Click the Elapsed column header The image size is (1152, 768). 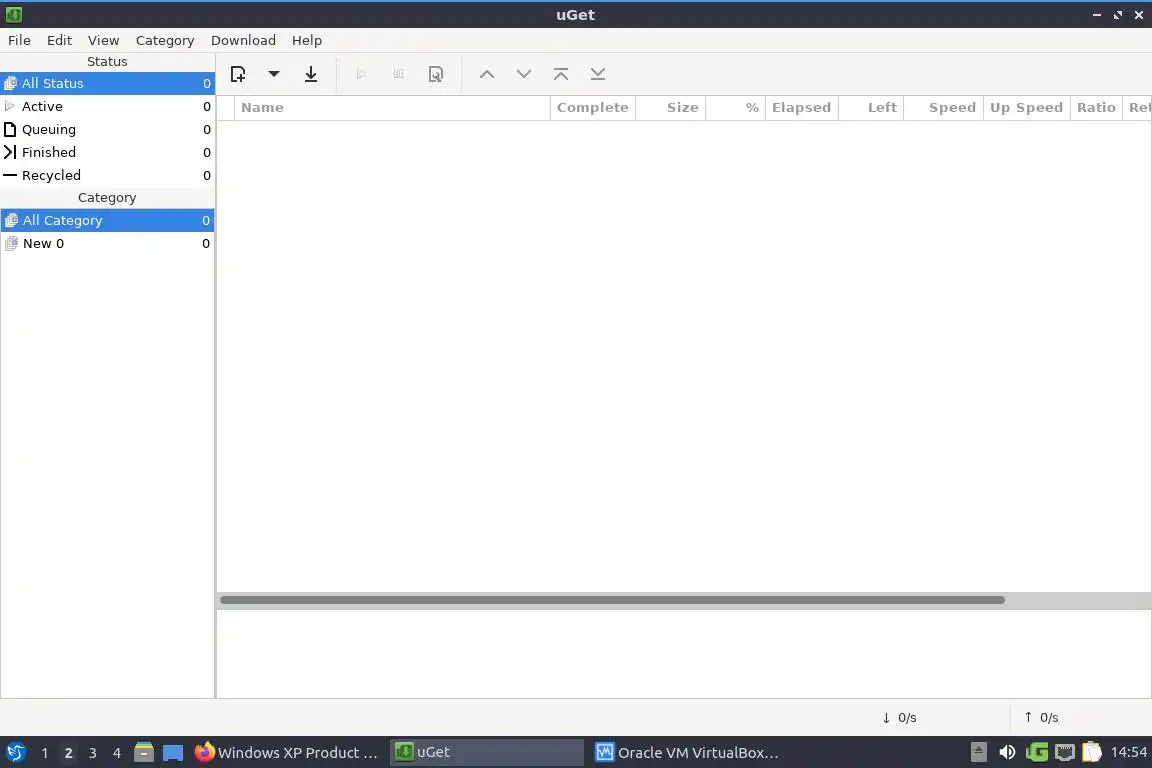(802, 108)
